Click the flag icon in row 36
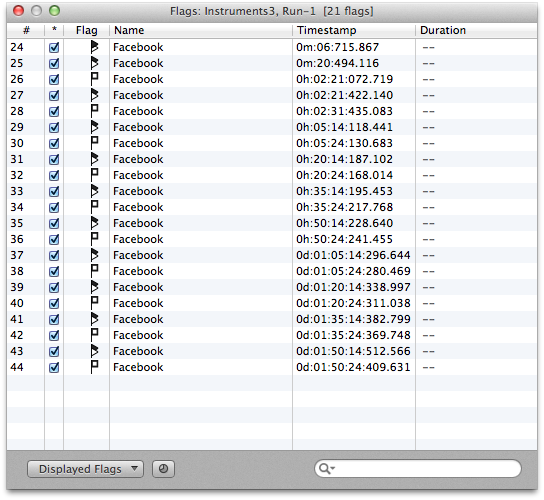544x500 pixels. tap(94, 239)
